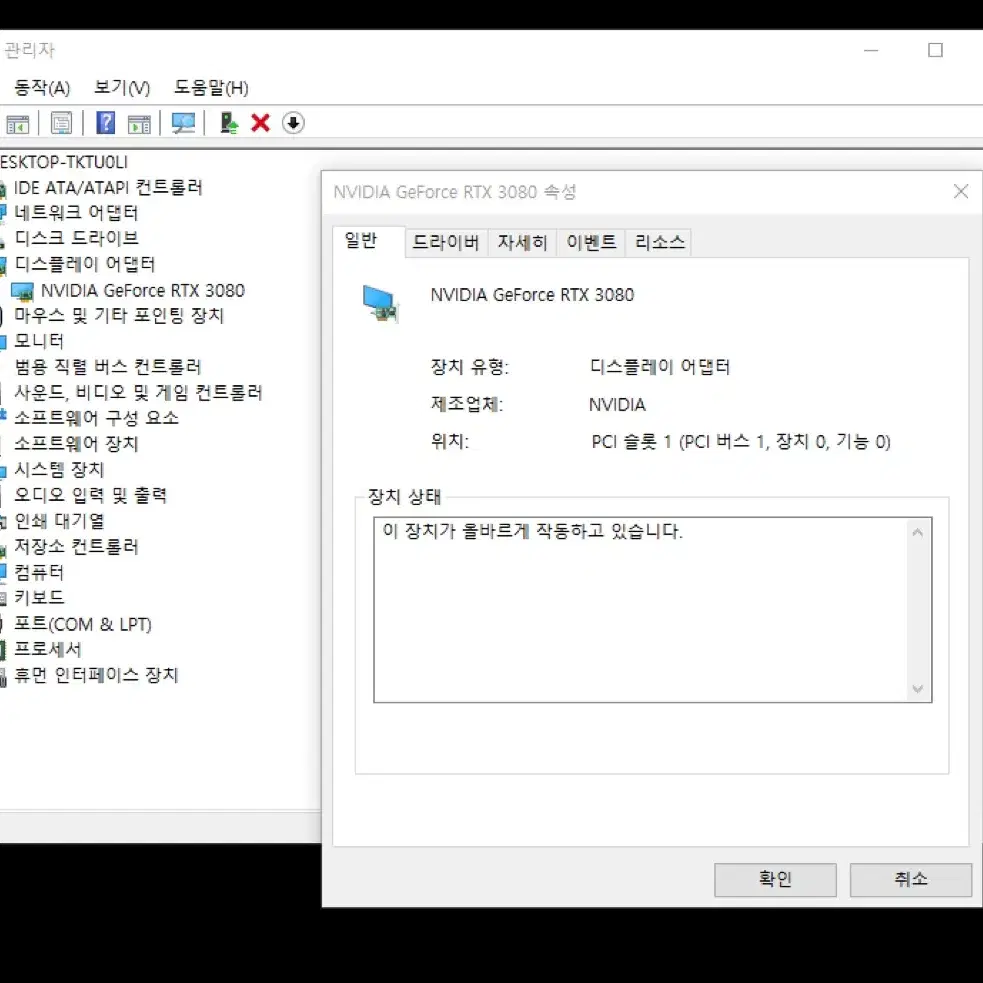Open the blue question mark help icon
Image resolution: width=983 pixels, height=983 pixels.
(105, 123)
